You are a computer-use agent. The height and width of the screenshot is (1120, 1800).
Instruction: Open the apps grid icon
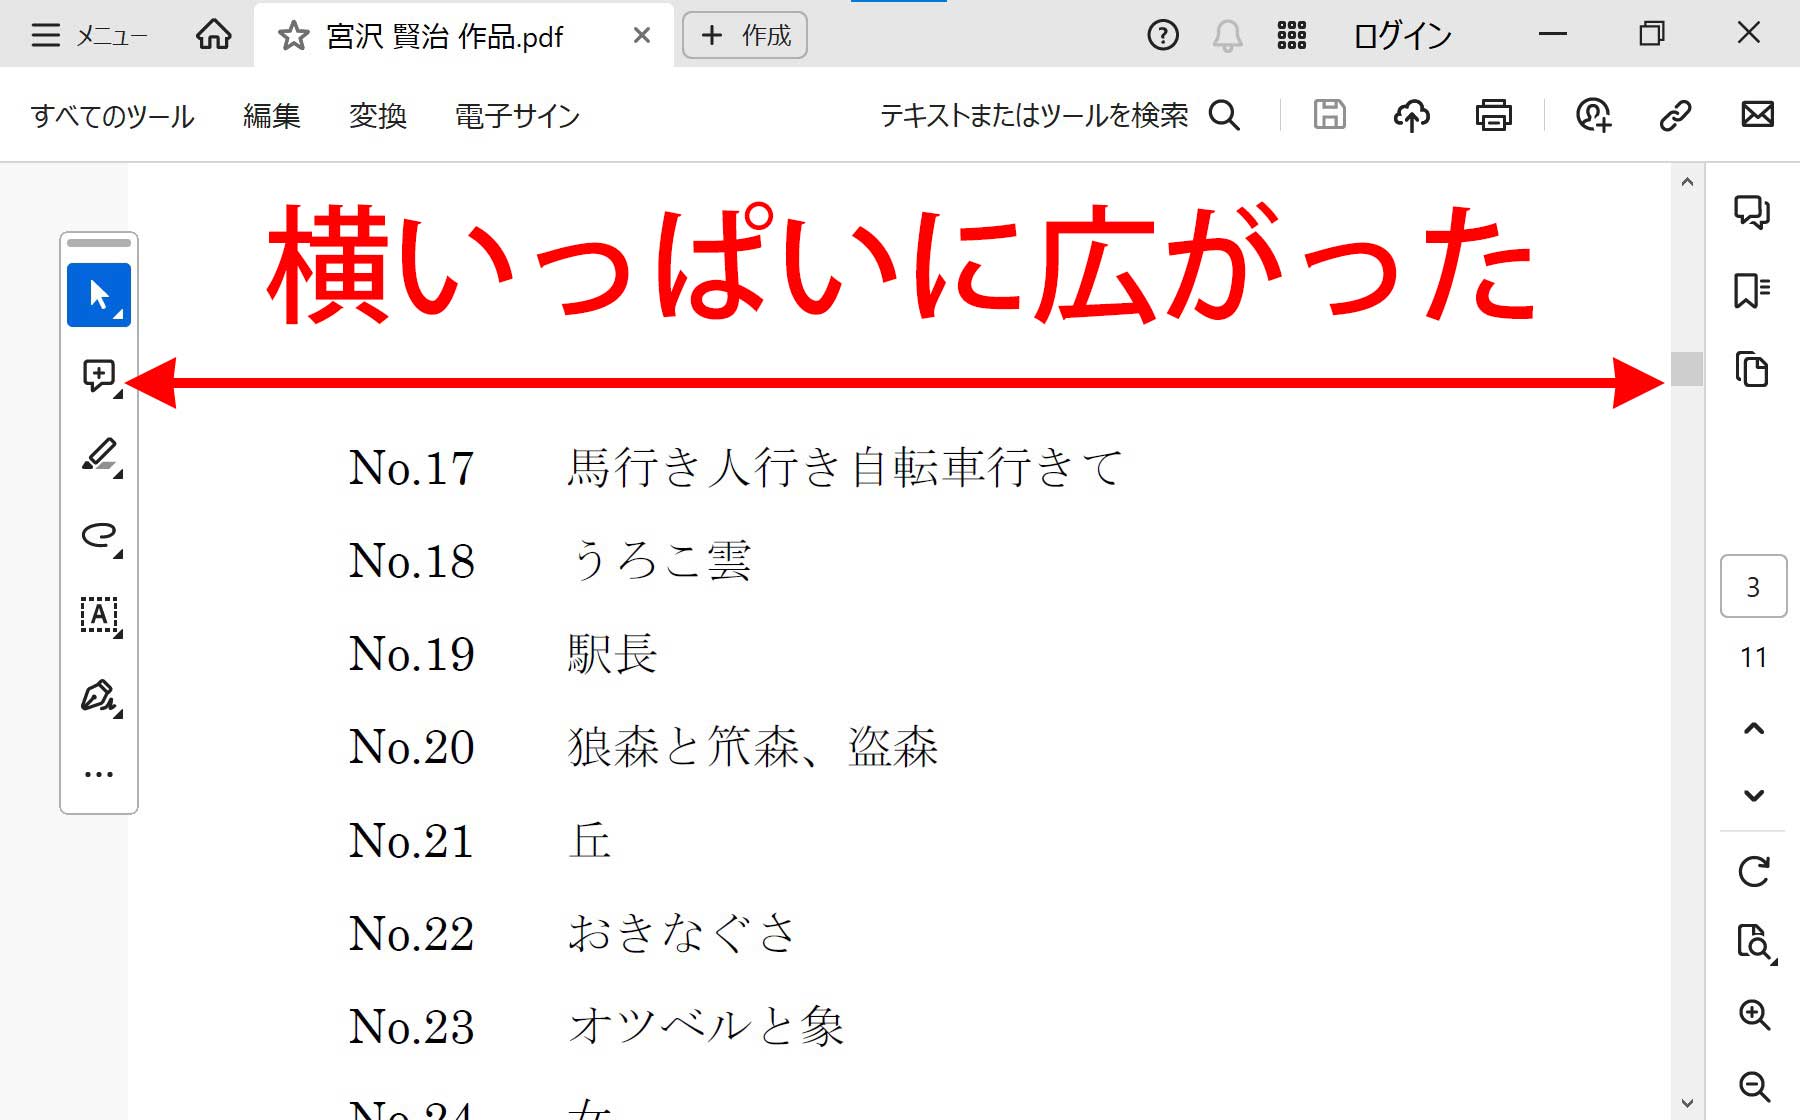[1291, 36]
